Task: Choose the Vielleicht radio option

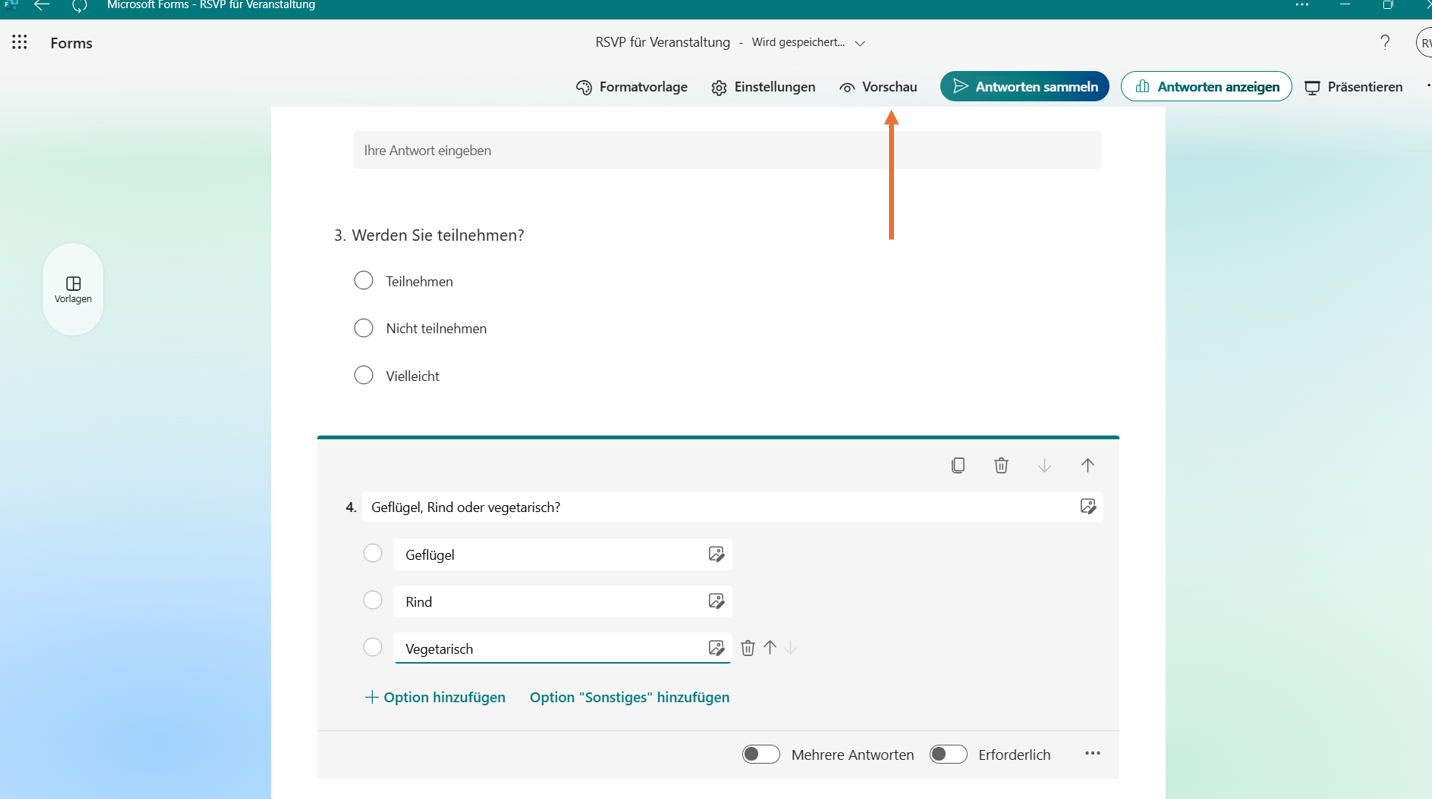Action: pyautogui.click(x=364, y=376)
